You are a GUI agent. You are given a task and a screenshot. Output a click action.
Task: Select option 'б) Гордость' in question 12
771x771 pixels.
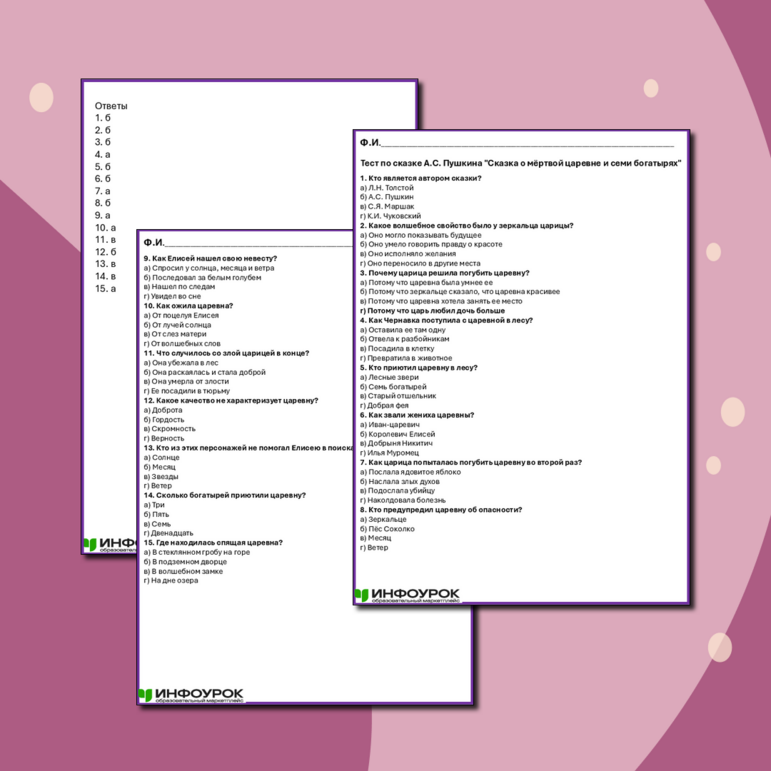(x=165, y=419)
